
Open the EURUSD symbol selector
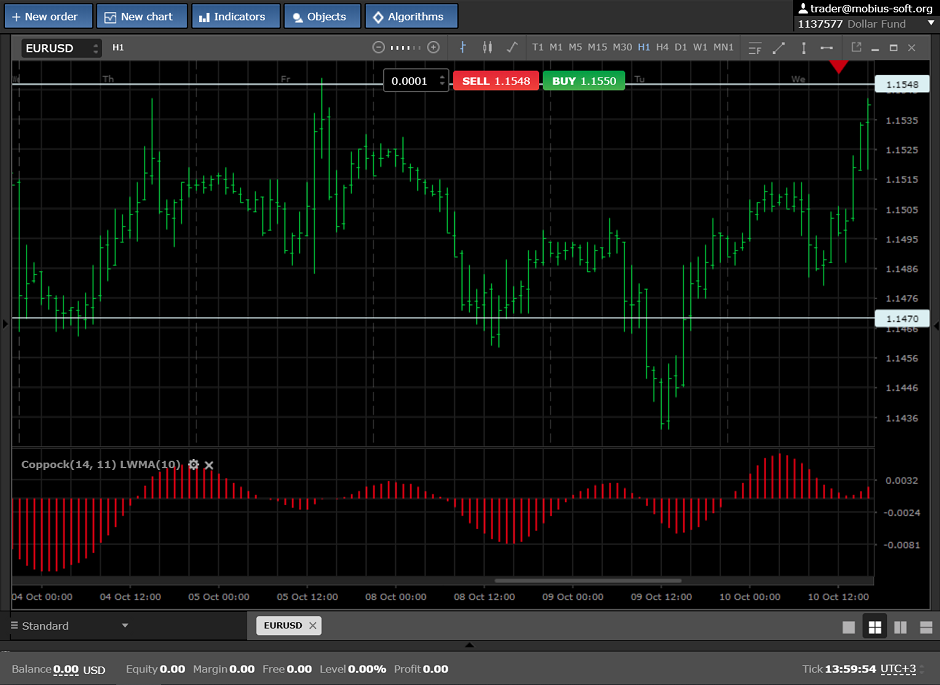coord(61,48)
